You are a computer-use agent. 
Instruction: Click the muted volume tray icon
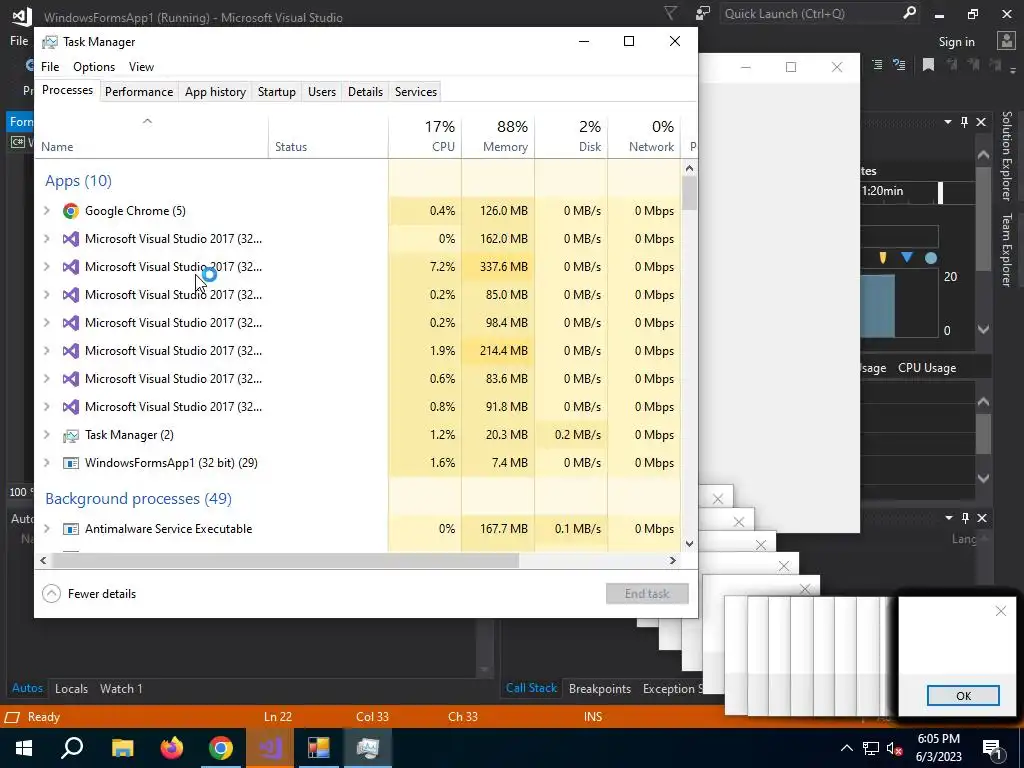pyautogui.click(x=894, y=748)
